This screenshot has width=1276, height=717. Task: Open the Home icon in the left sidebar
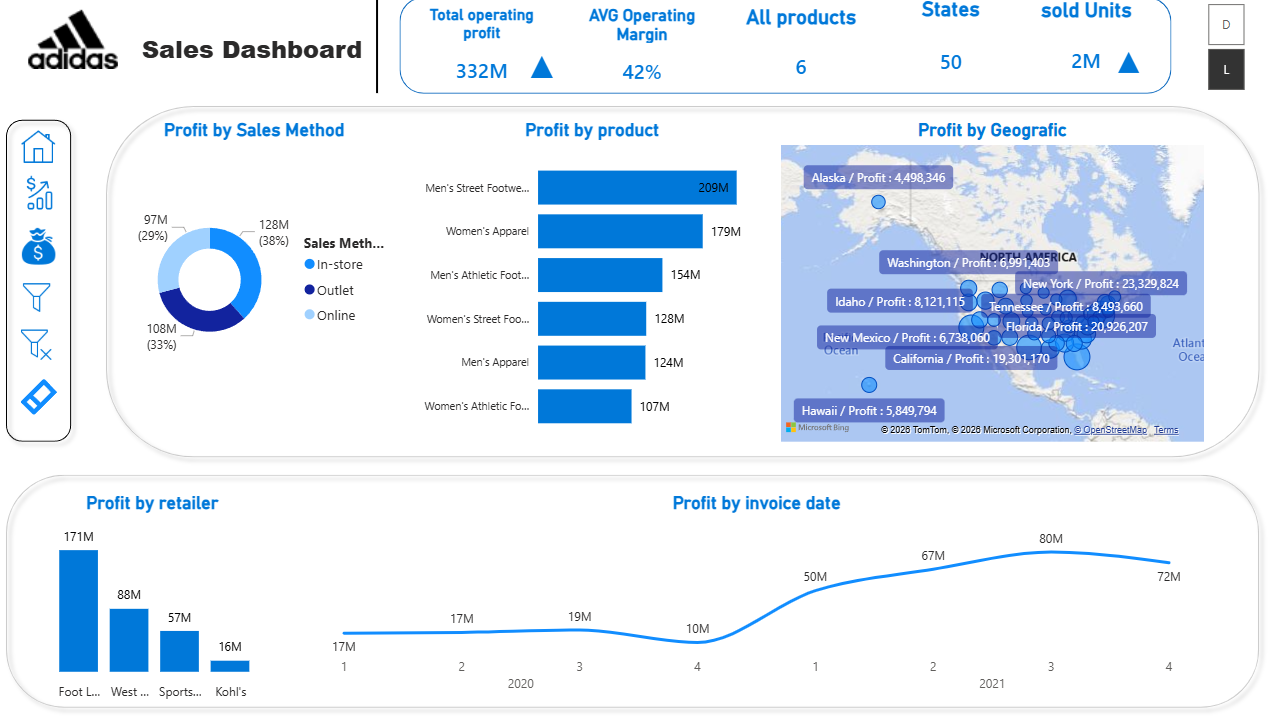pyautogui.click(x=38, y=146)
